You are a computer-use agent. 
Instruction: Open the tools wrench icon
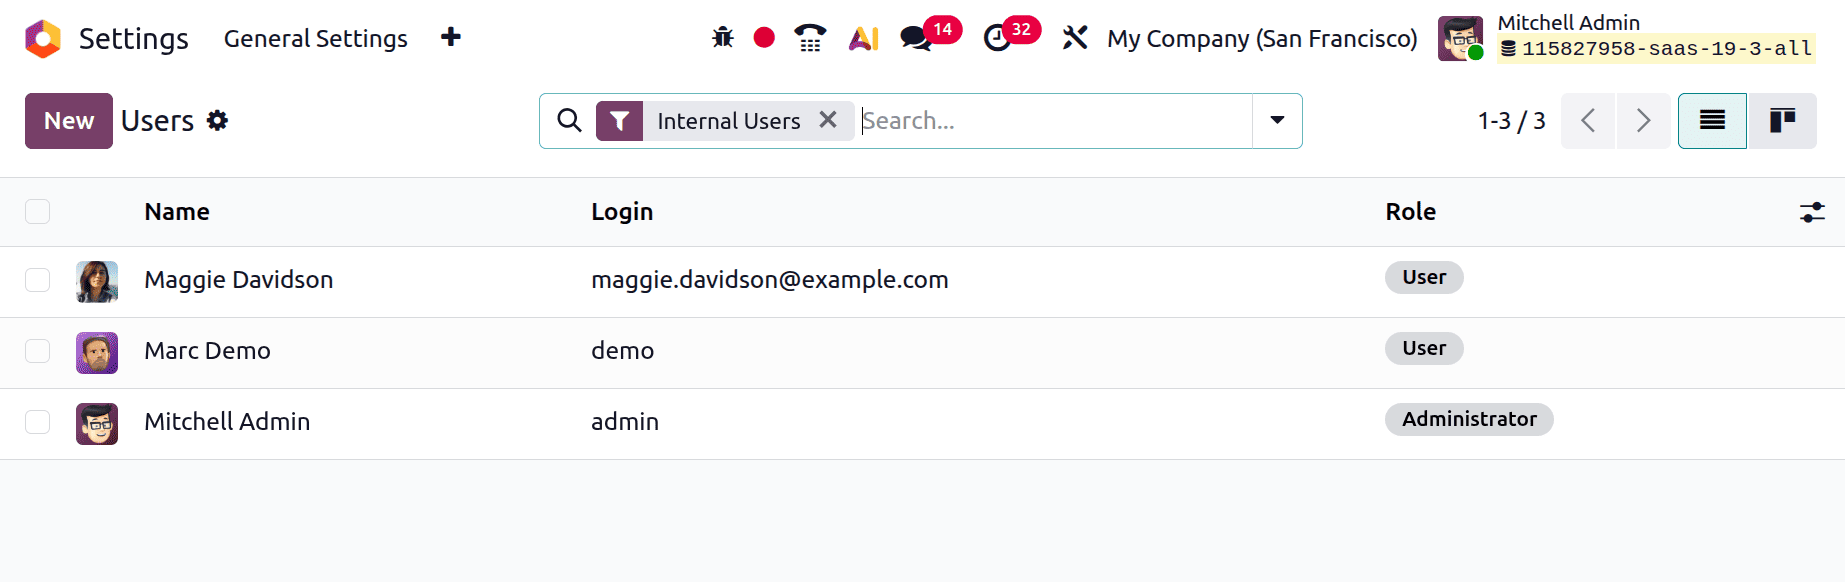(1075, 38)
